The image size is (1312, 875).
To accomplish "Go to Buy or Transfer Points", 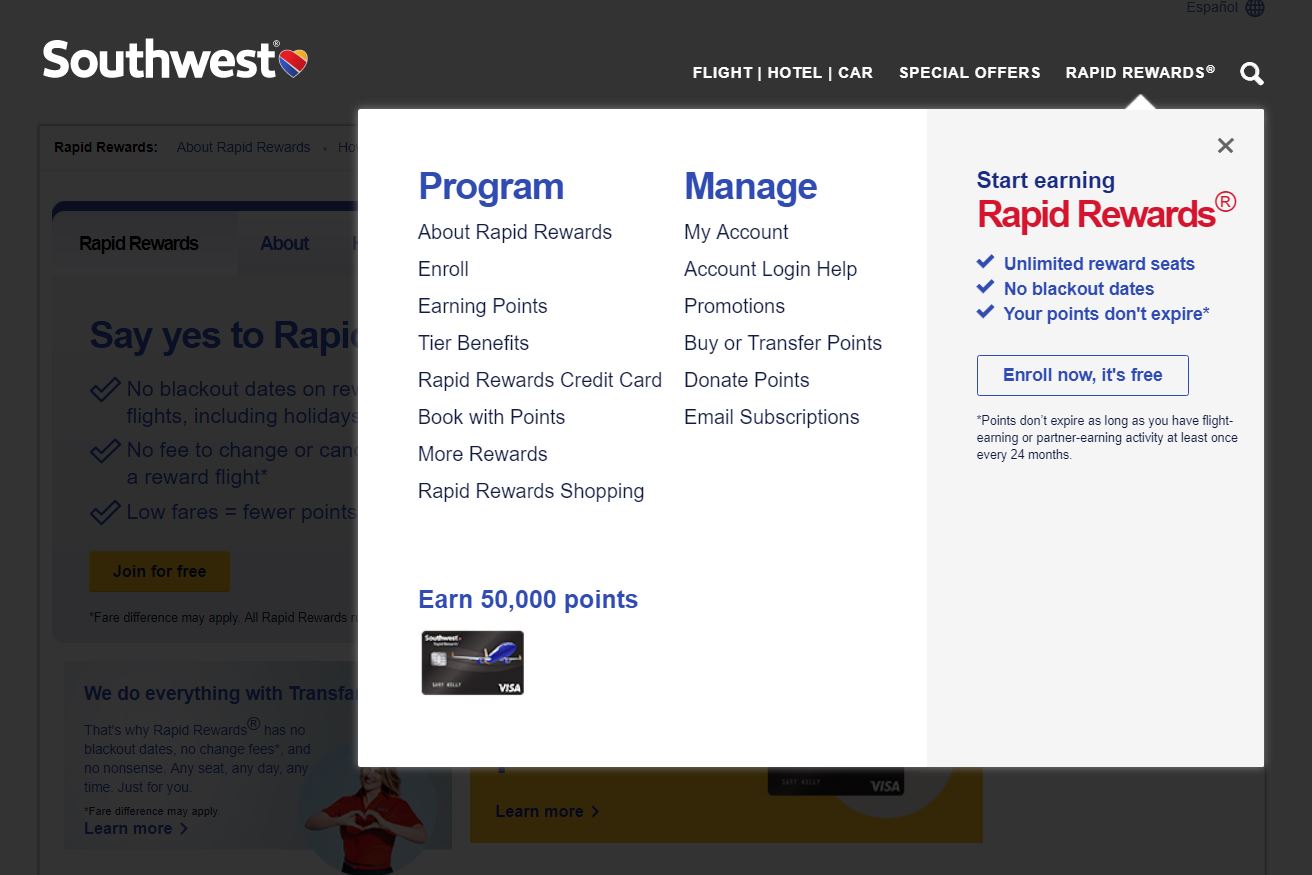I will 782,343.
